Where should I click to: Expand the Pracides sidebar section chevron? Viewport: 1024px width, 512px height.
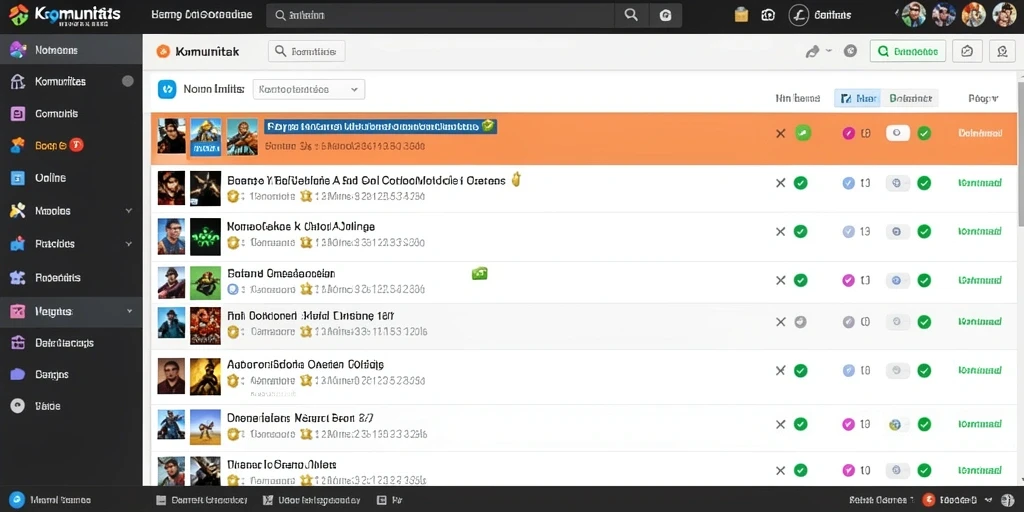[x=129, y=244]
